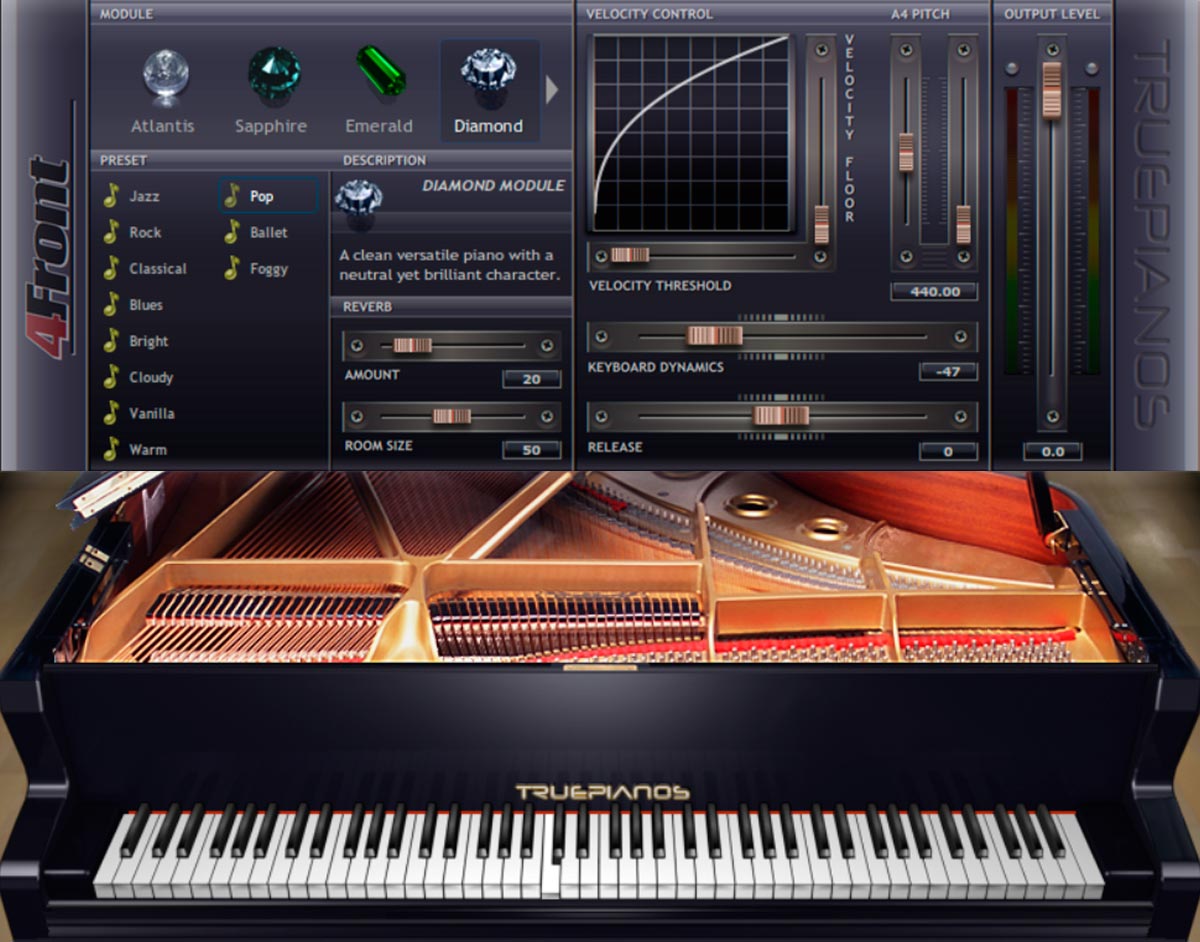Click the A4 Pitch value field 440.00
1200x942 pixels.
coord(934,292)
